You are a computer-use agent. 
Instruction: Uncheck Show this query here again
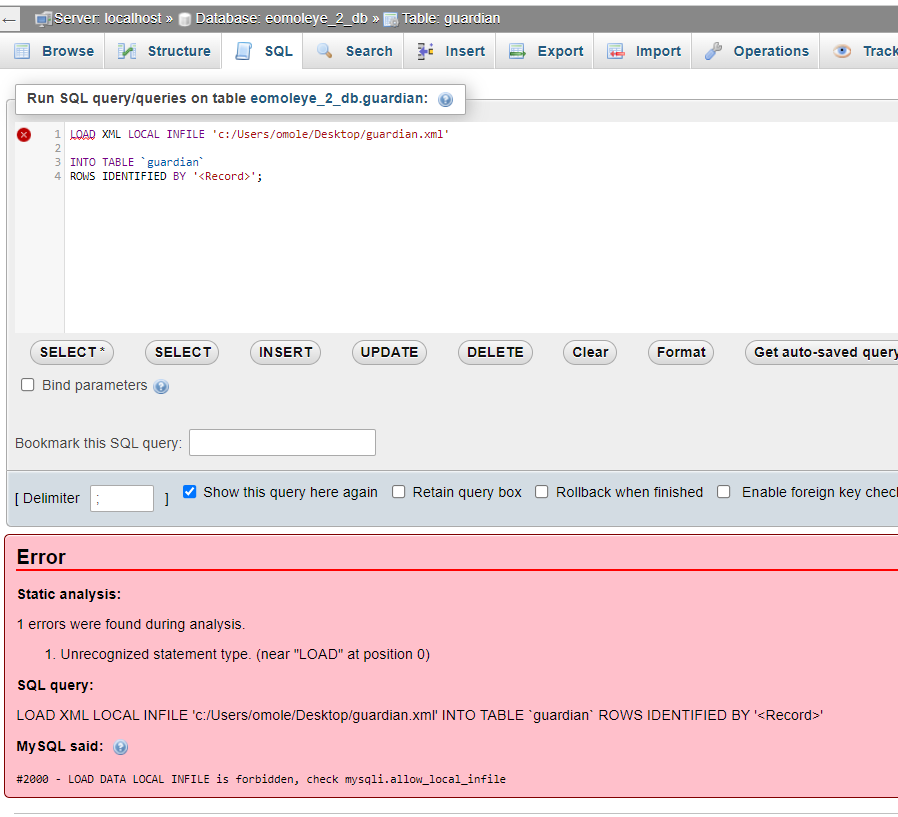pyautogui.click(x=189, y=491)
